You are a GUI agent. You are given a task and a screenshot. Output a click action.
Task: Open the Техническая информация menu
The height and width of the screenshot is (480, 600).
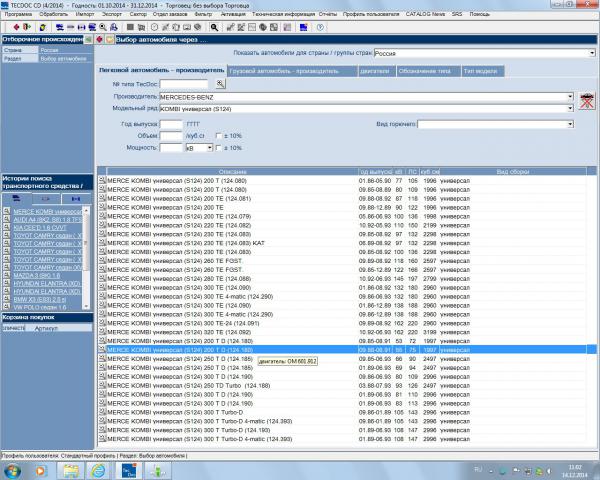pos(283,14)
